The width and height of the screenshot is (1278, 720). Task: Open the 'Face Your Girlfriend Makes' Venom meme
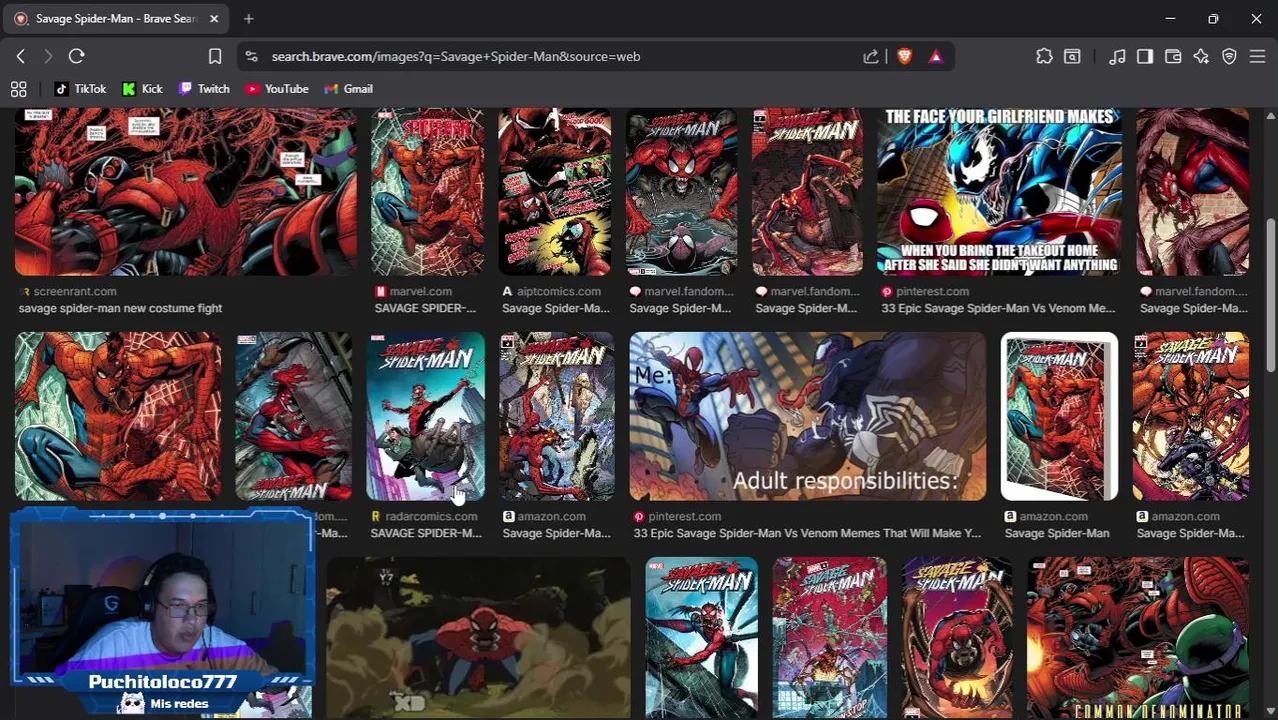1000,191
